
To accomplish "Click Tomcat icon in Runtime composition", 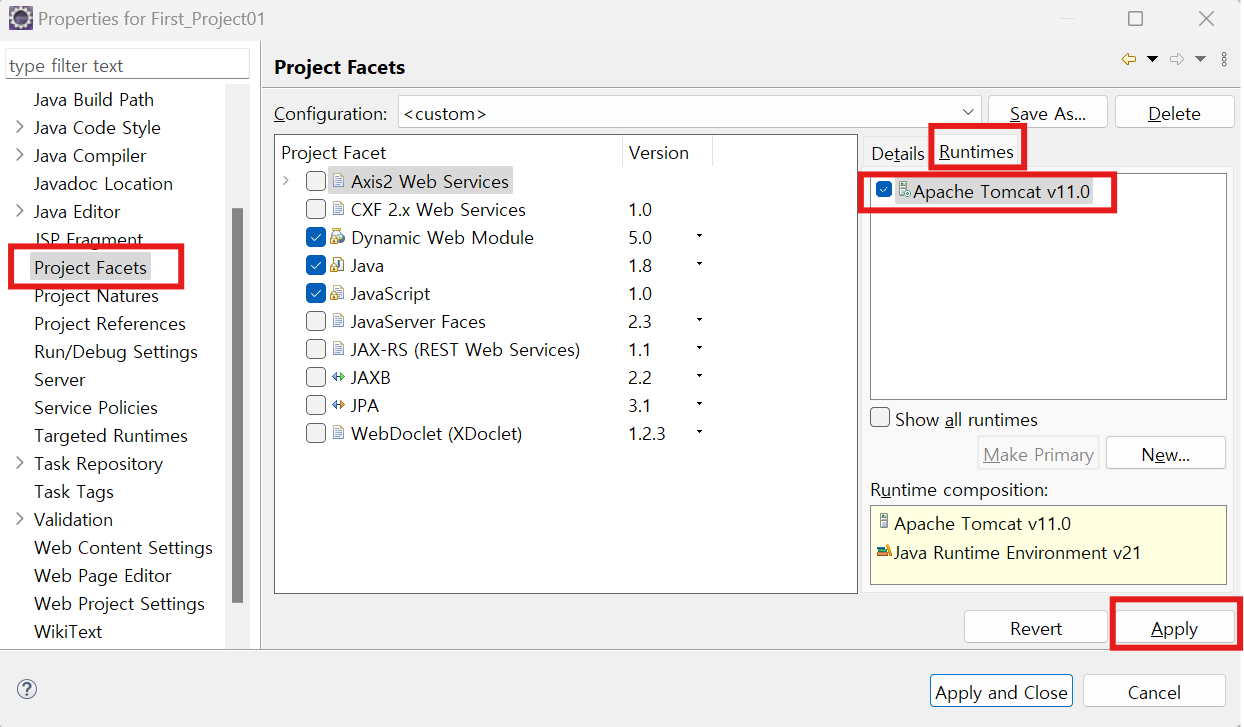I will coord(883,521).
